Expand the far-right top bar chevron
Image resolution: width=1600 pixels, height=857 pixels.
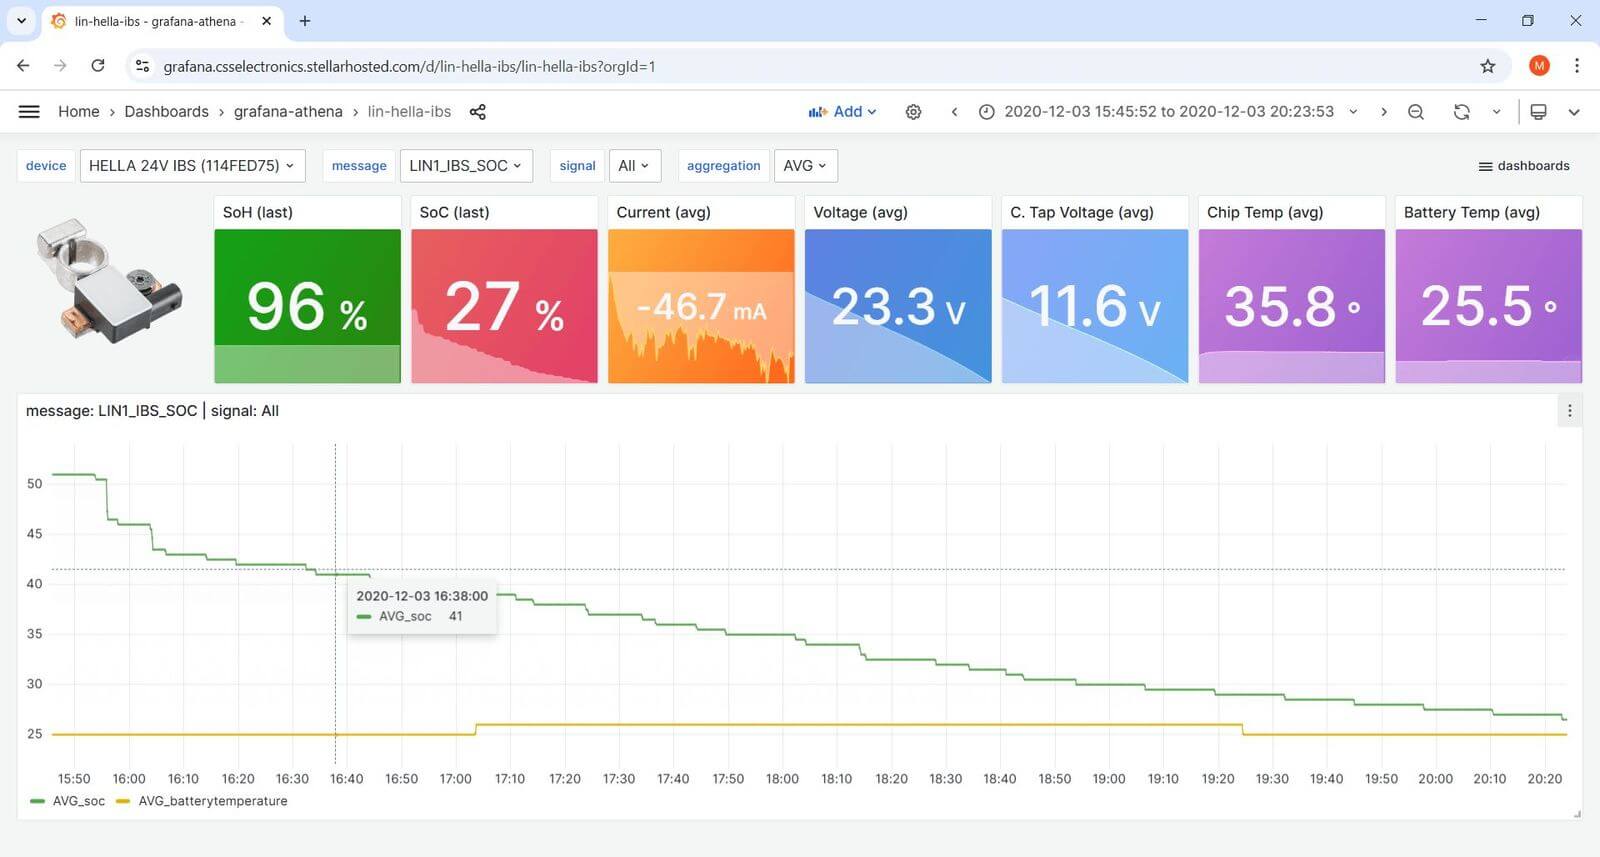1574,112
